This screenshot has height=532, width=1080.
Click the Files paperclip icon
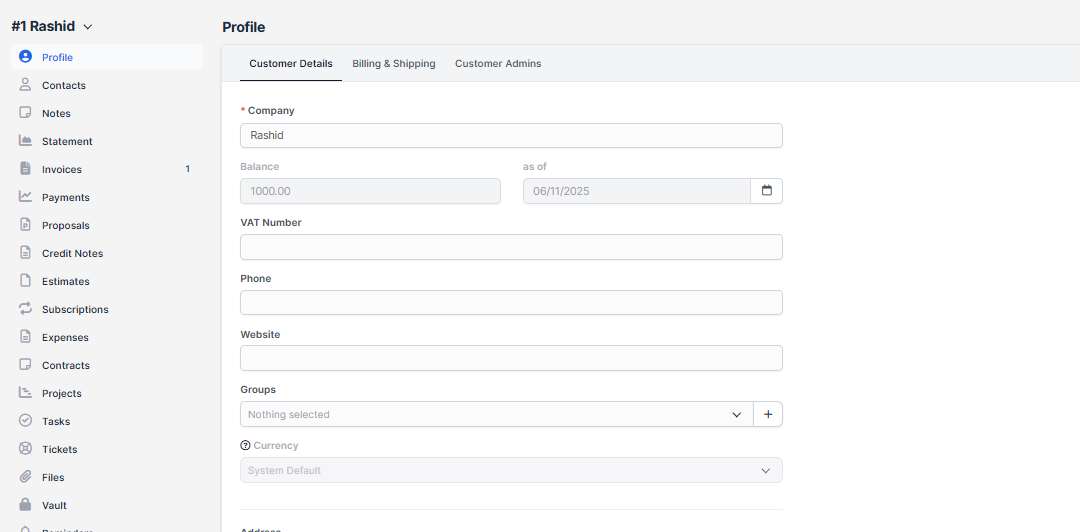tap(26, 477)
